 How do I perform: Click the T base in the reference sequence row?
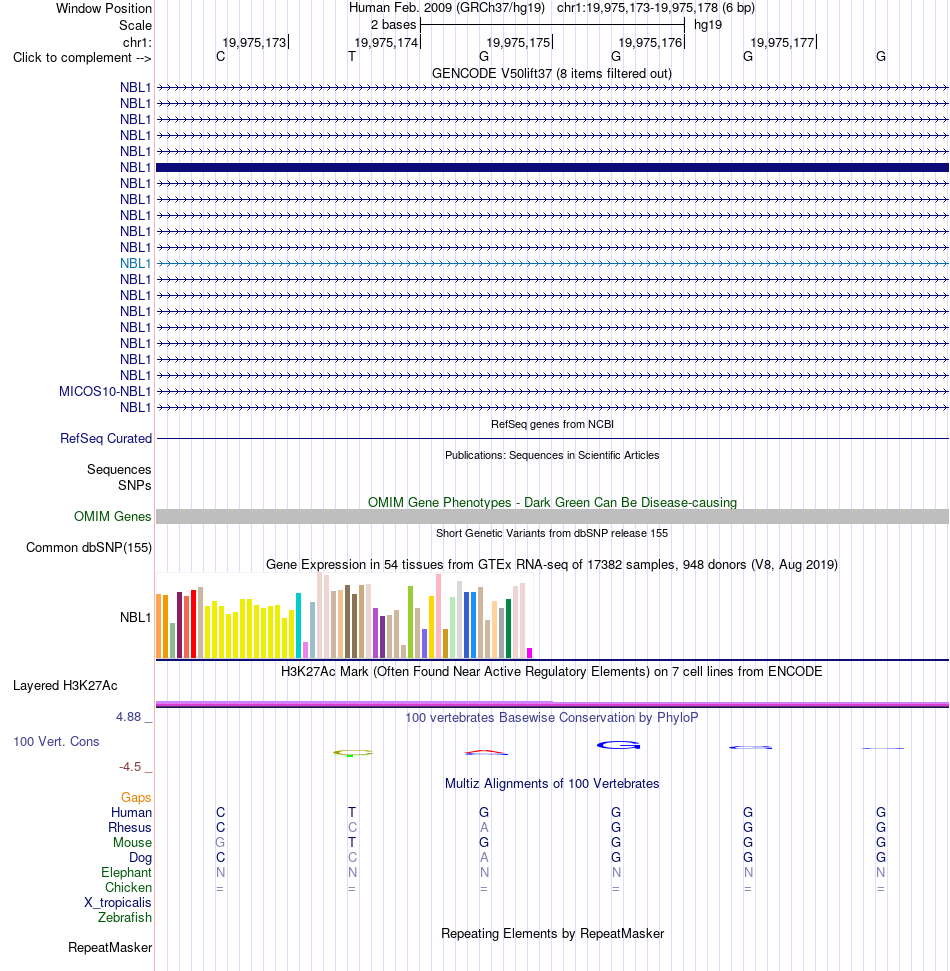pyautogui.click(x=352, y=56)
